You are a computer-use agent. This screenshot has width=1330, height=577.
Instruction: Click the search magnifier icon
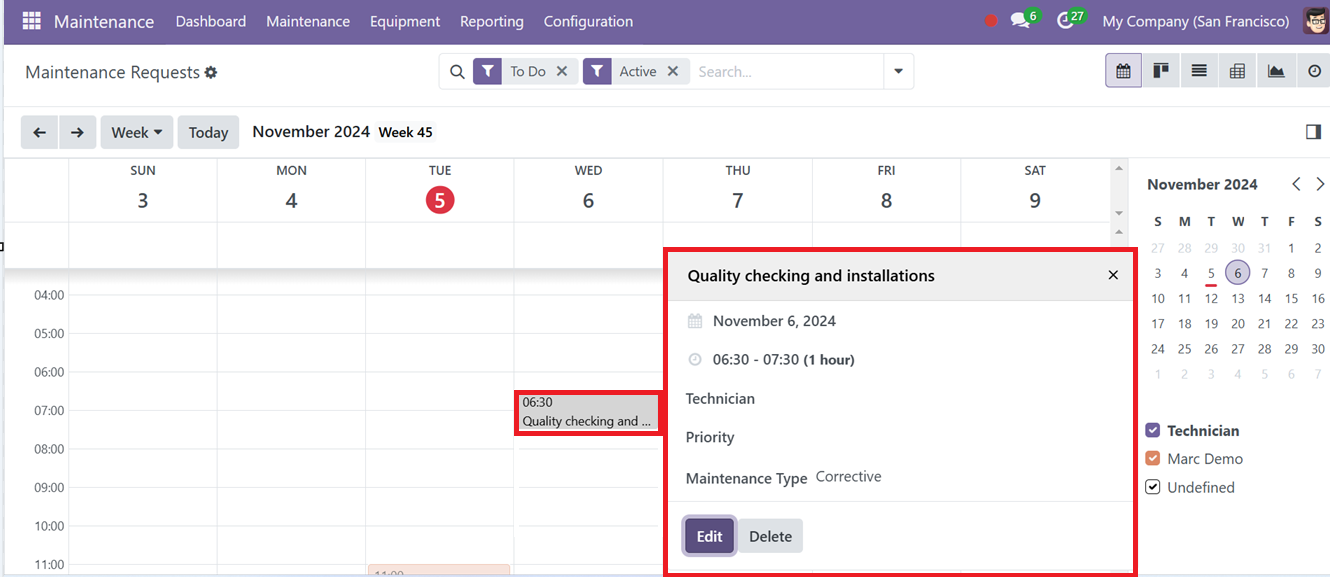point(456,71)
